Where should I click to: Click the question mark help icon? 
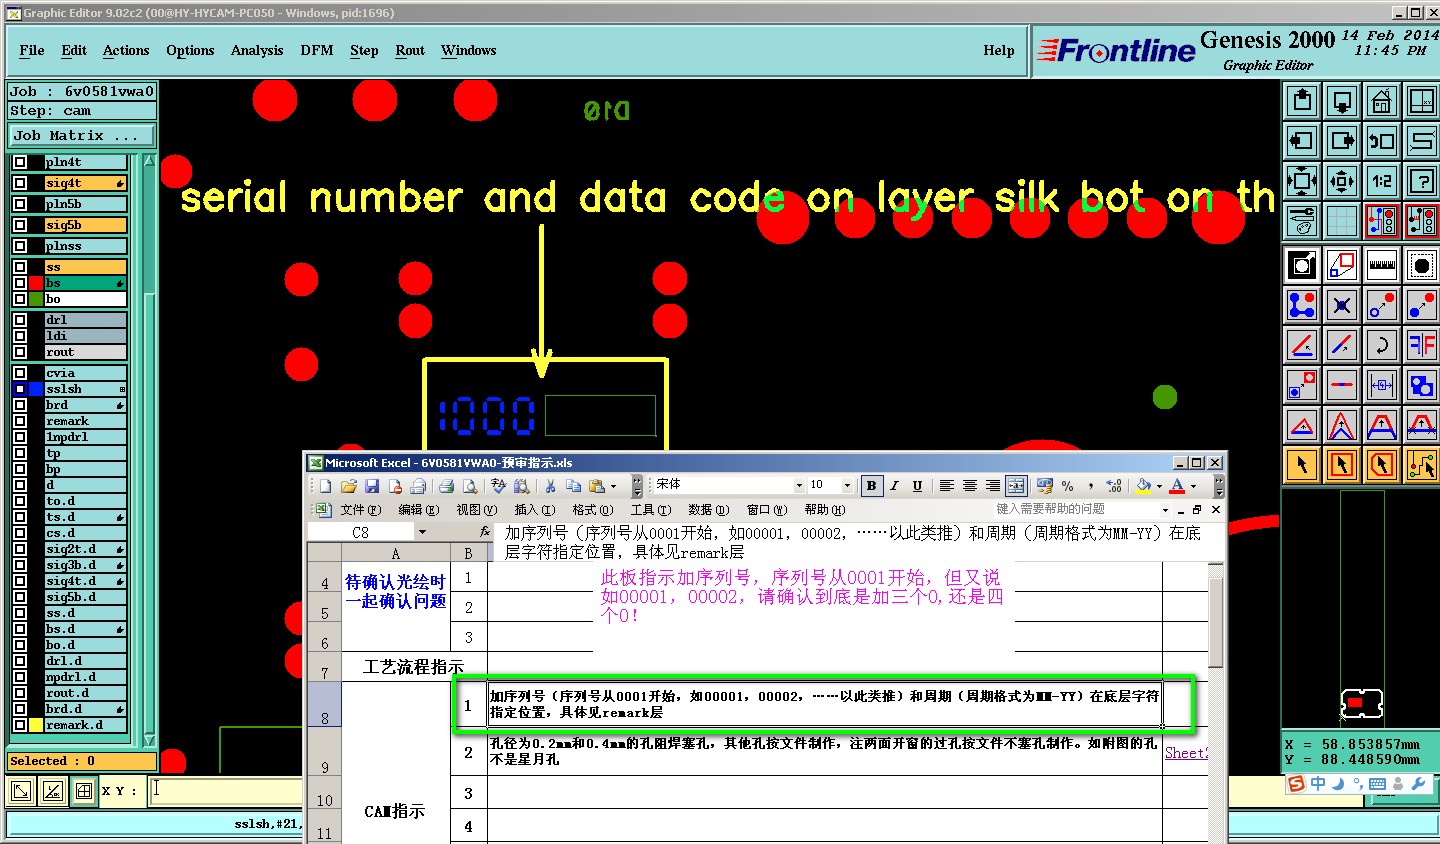click(1422, 181)
